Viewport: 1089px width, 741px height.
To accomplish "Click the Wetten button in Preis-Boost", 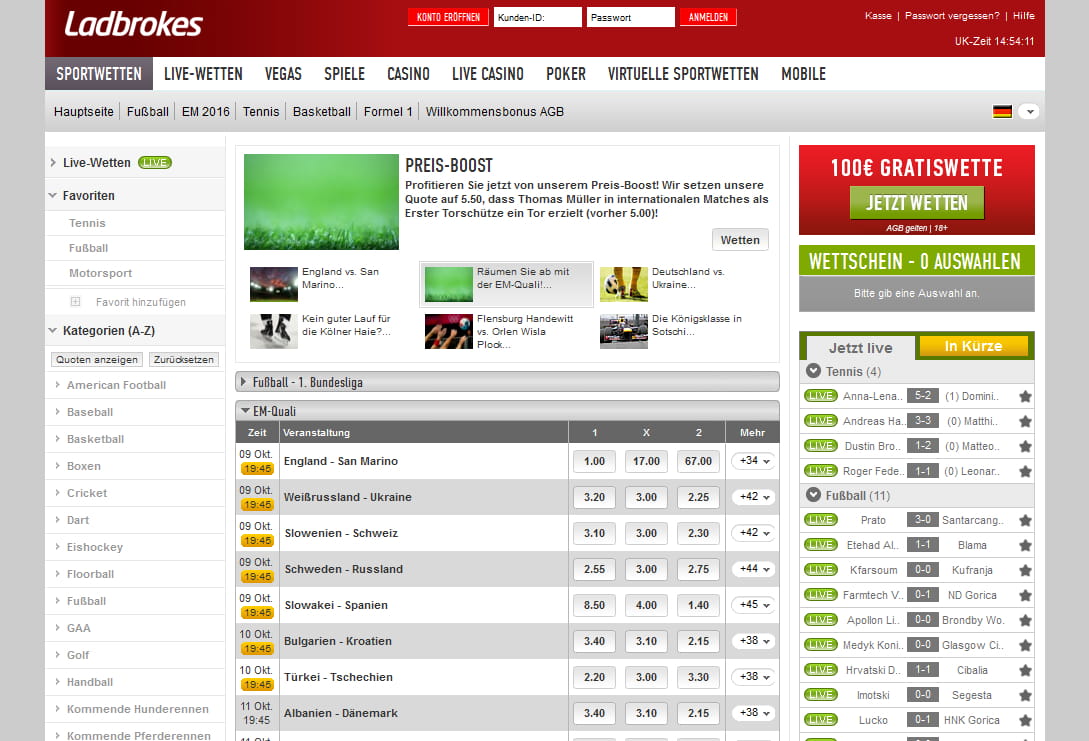I will 740,240.
